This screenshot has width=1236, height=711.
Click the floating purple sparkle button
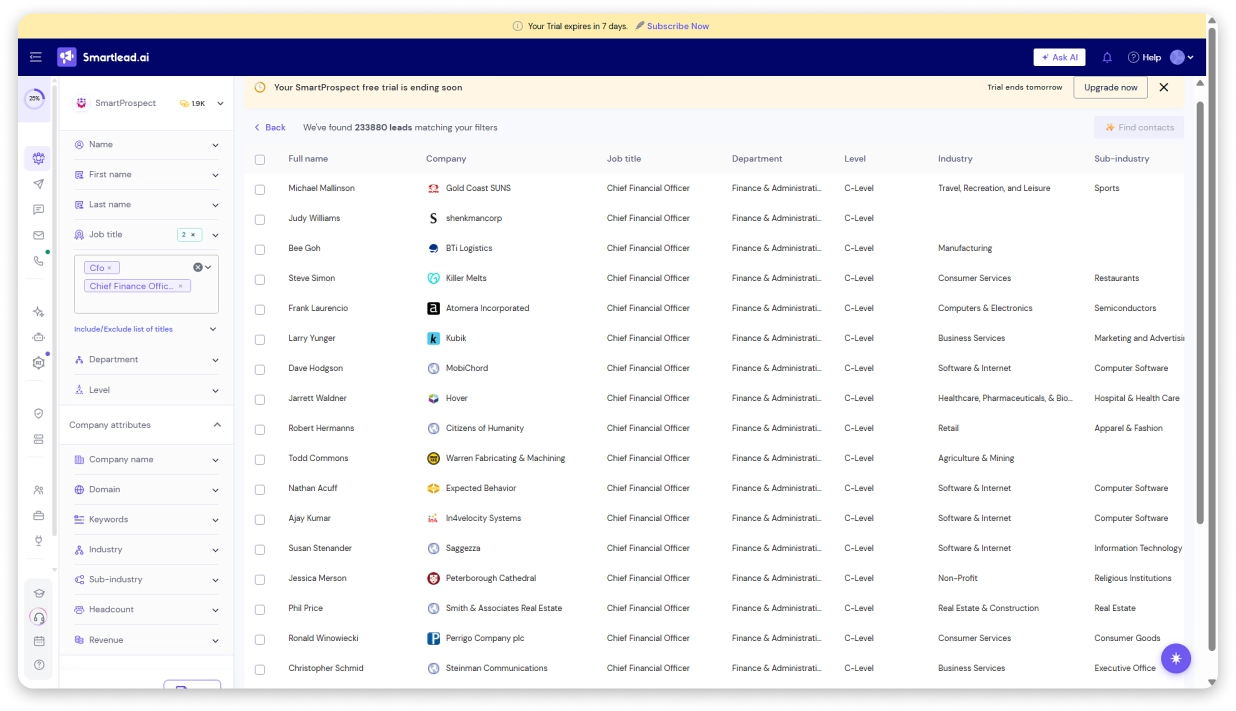coord(1176,658)
